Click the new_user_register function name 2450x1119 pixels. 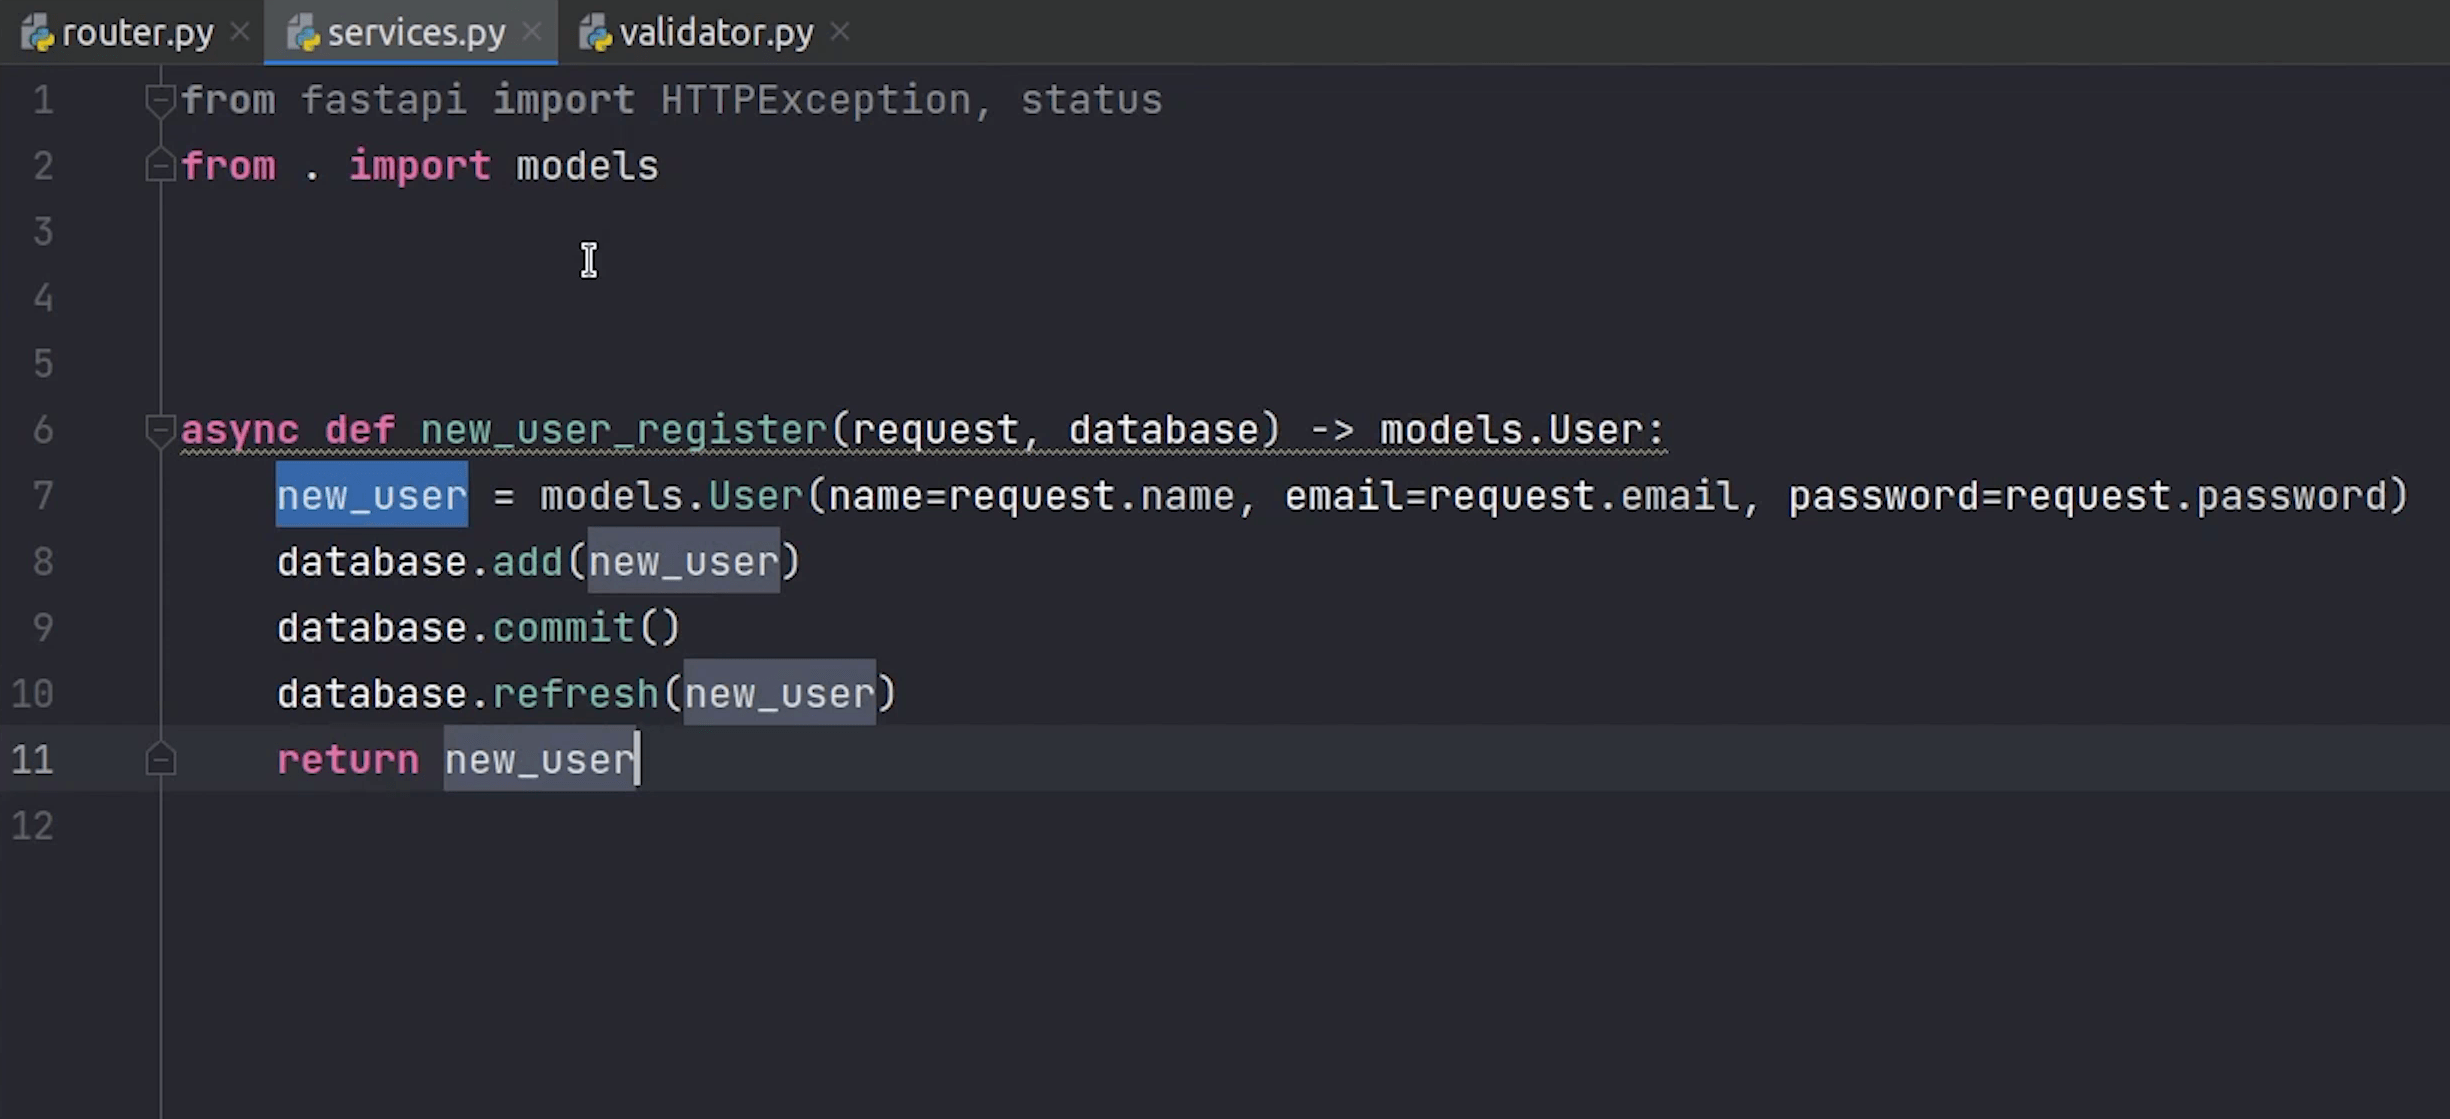623,430
